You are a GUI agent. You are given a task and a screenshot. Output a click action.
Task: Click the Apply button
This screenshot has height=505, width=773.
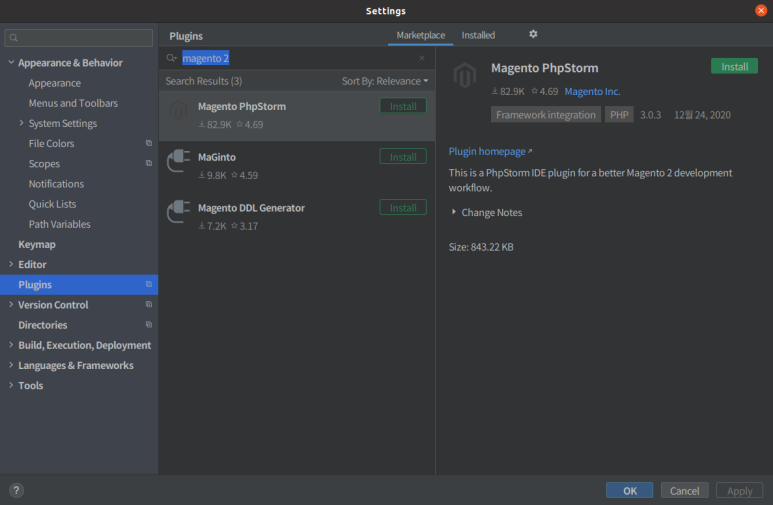click(x=739, y=490)
